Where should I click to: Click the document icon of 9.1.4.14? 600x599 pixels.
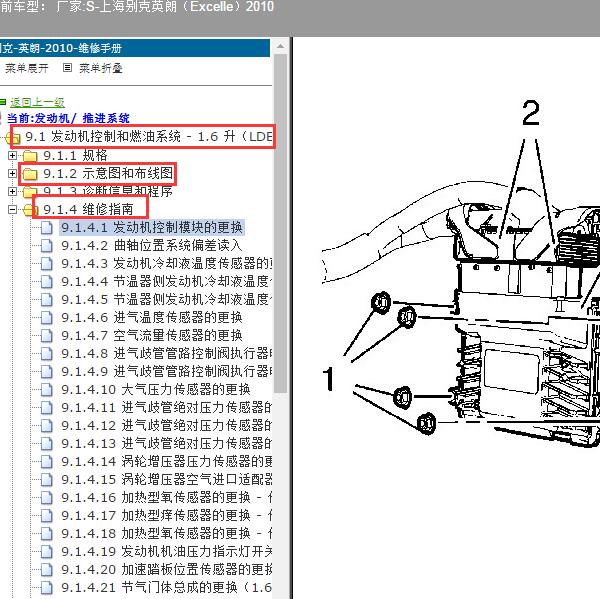click(47, 461)
